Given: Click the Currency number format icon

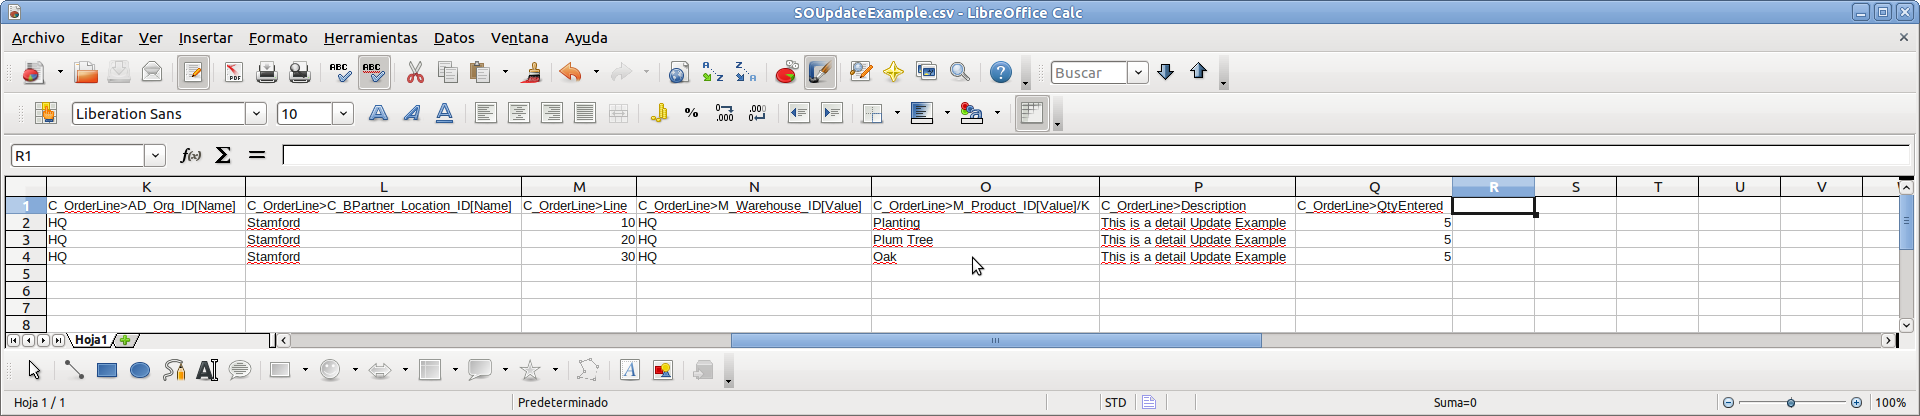Looking at the screenshot, I should point(658,113).
